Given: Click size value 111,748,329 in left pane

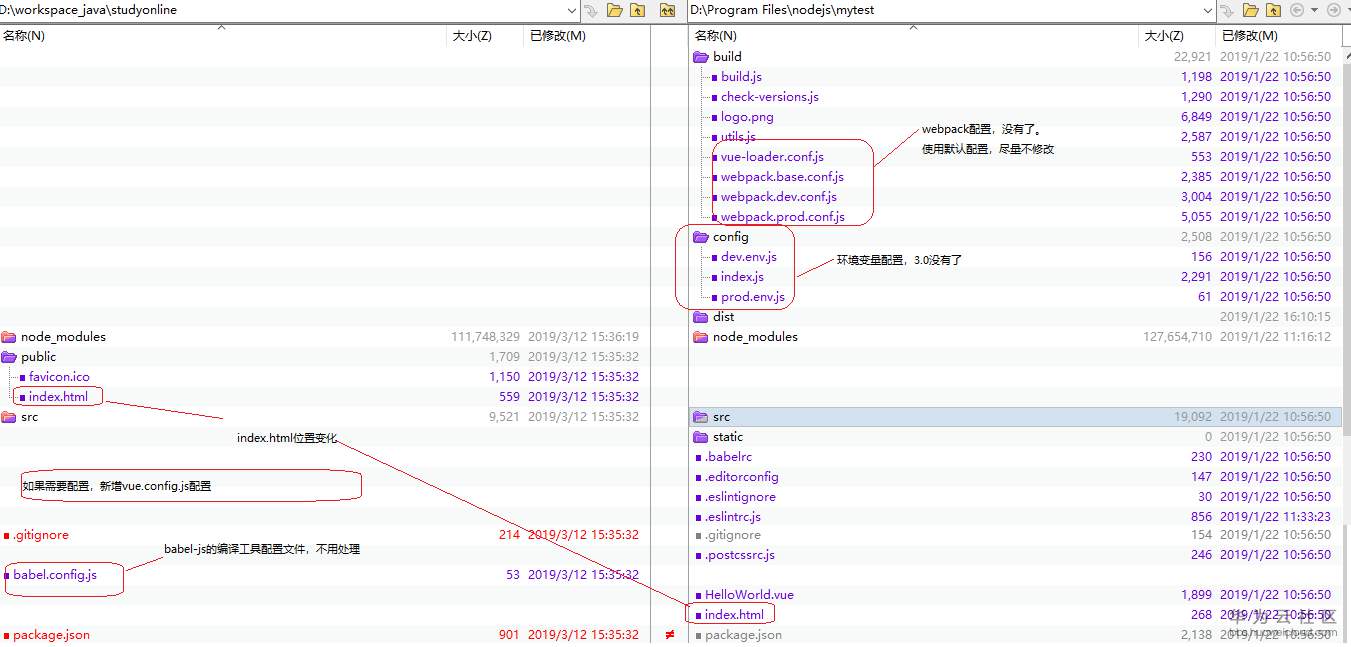Looking at the screenshot, I should 485,337.
